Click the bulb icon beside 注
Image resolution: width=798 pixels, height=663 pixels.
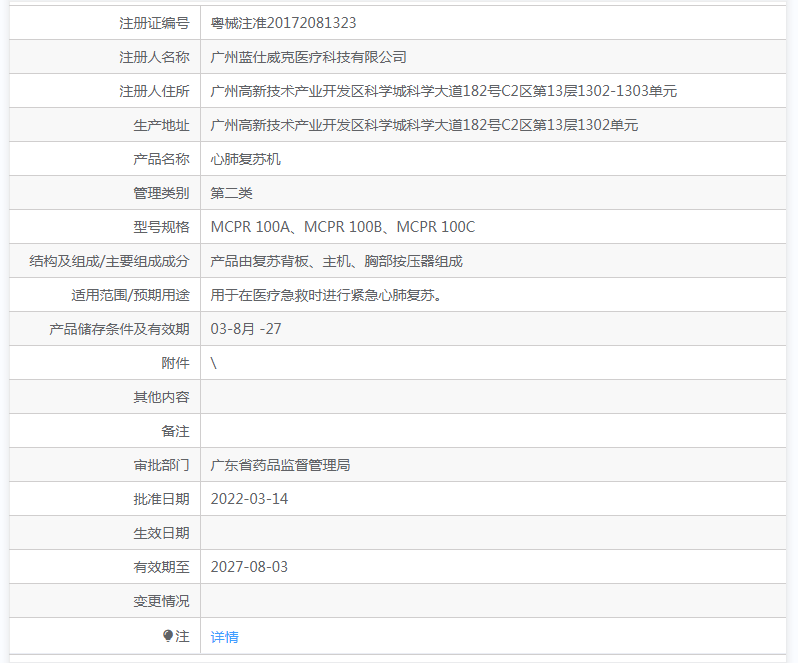coord(167,636)
